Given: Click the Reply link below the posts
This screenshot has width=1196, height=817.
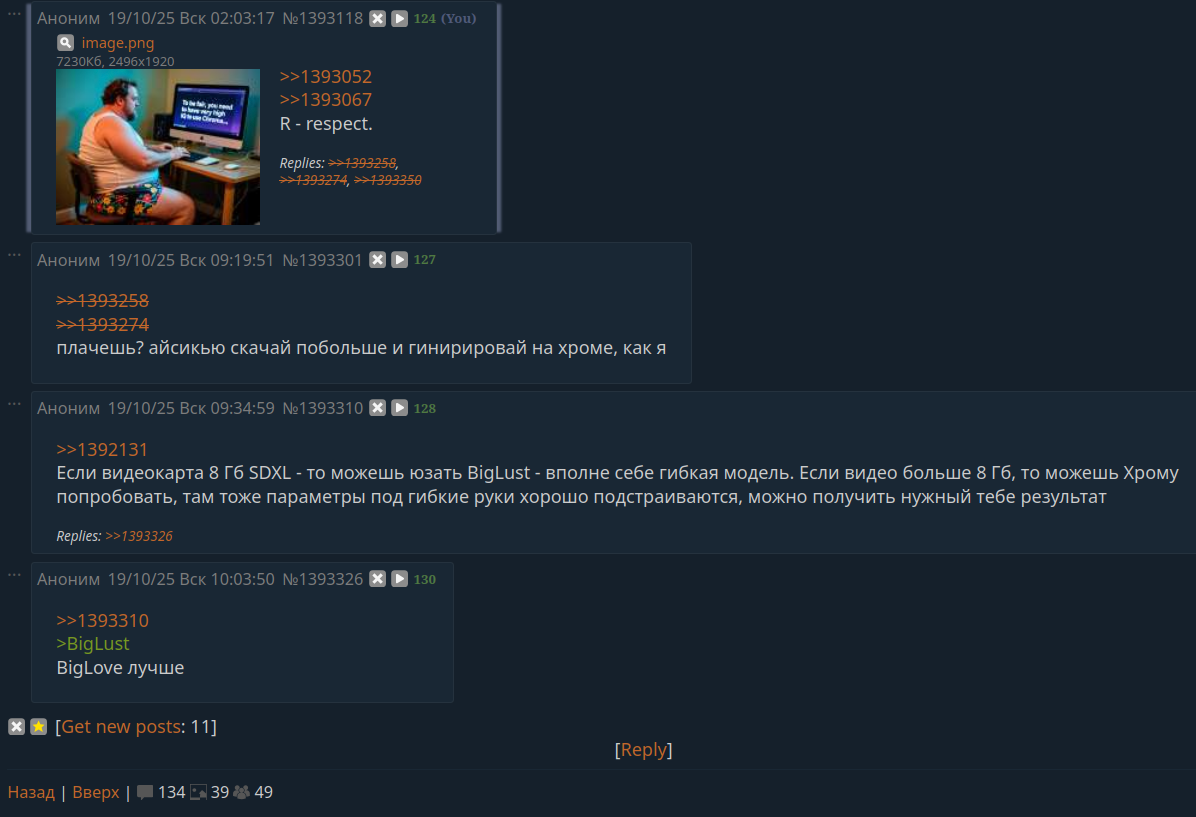Looking at the screenshot, I should coord(644,750).
